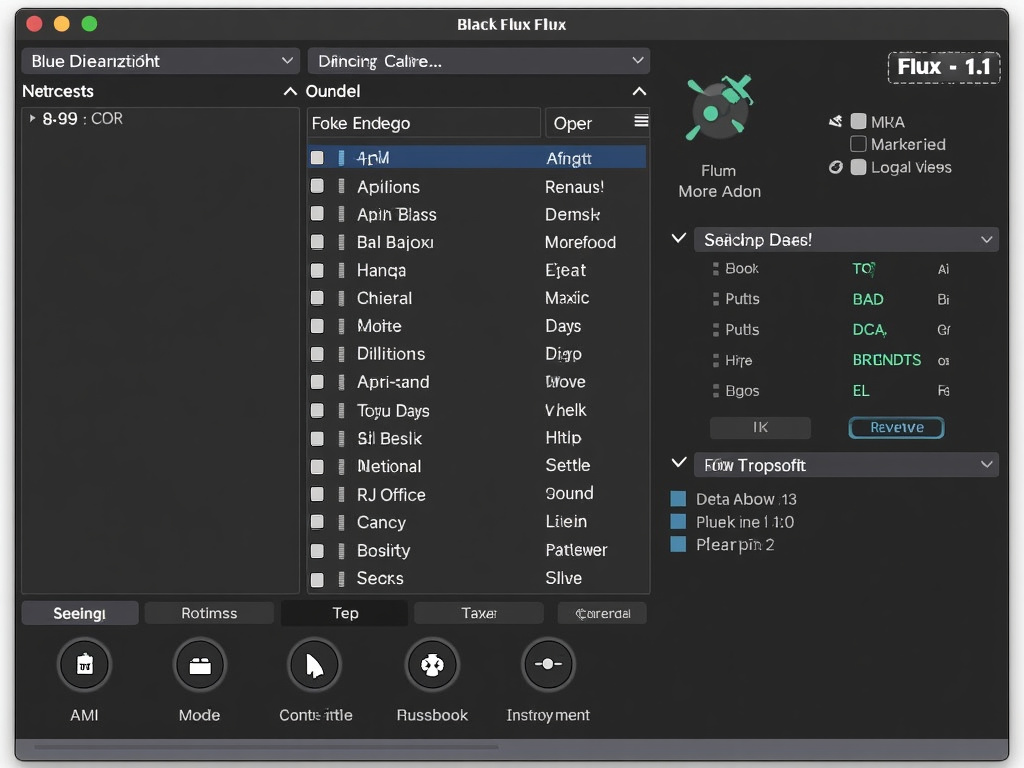Click the Pluek ine 1.1:0 blue swatch

(x=679, y=522)
